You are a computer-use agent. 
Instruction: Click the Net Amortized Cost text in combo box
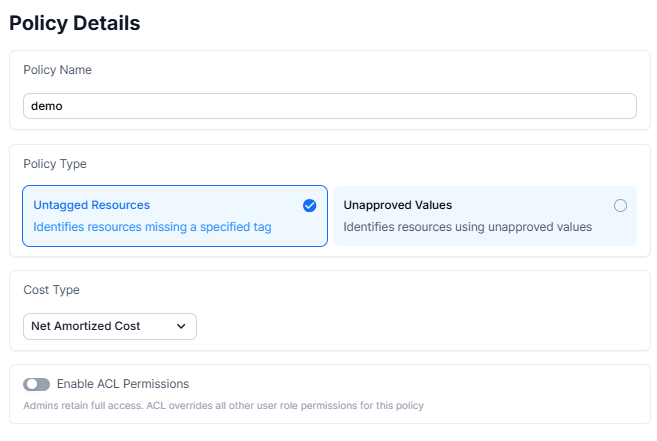click(x=85, y=326)
